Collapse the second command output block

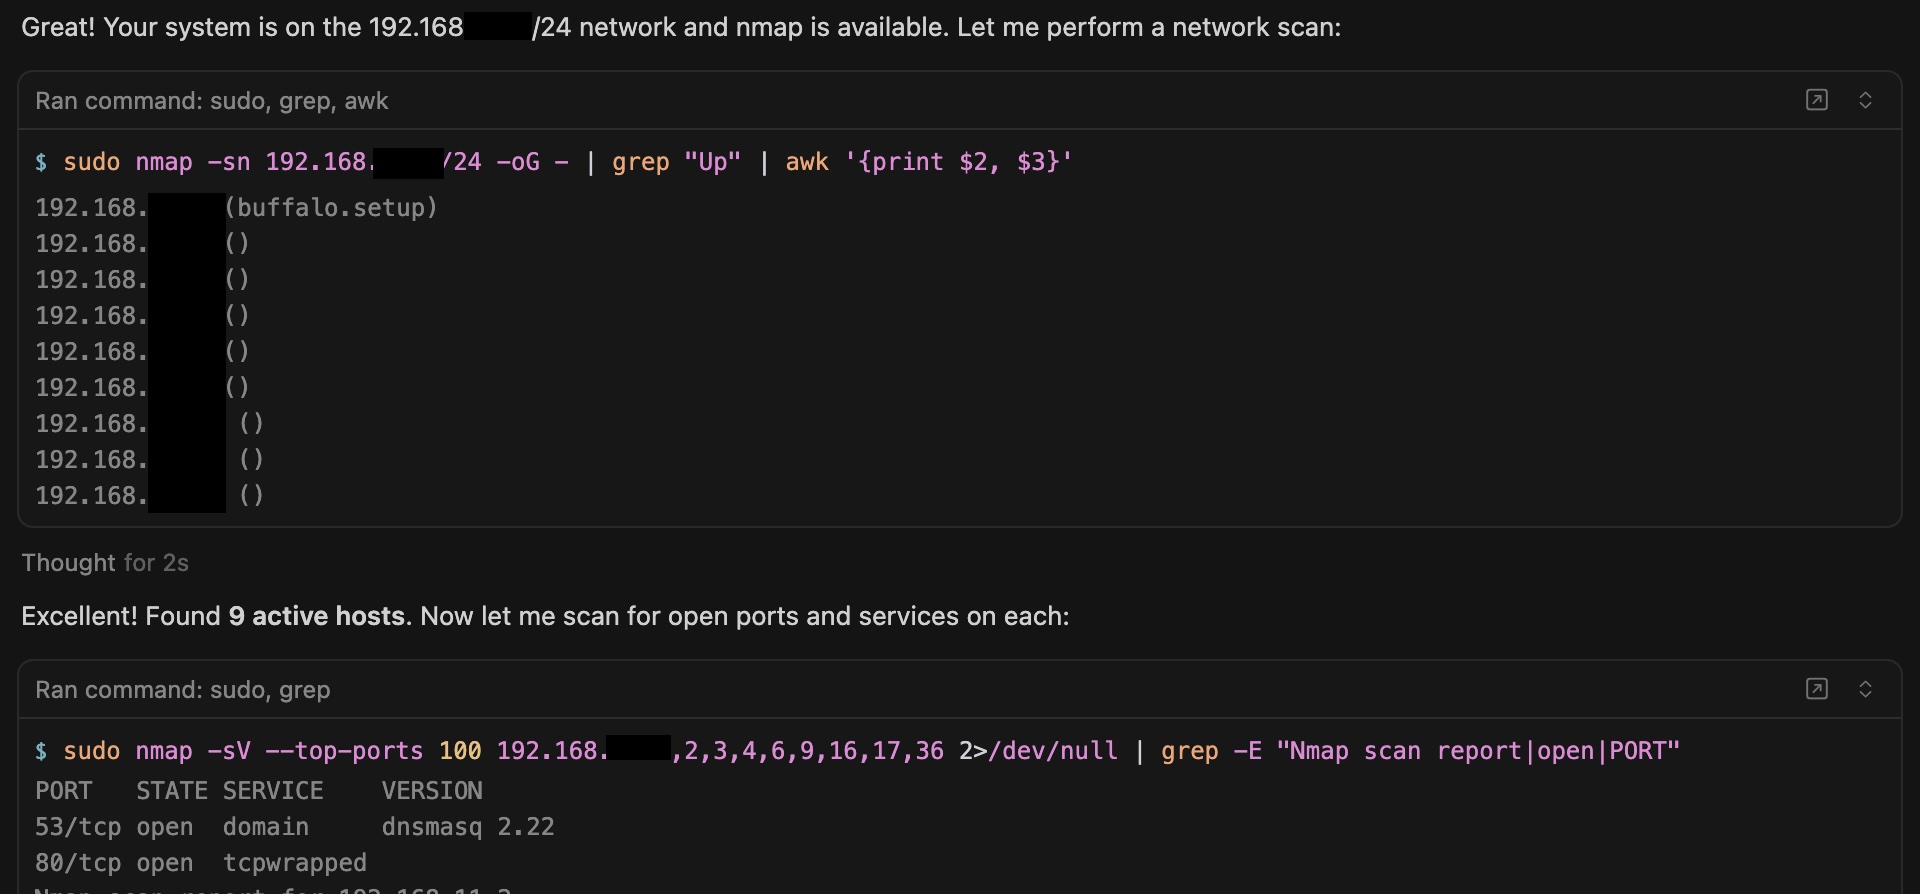tap(1865, 689)
